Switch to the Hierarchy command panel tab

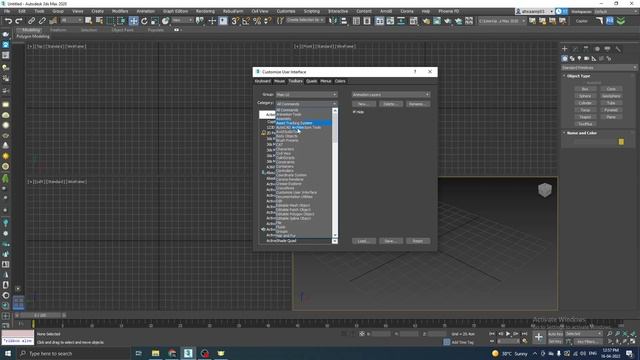[x=586, y=49]
